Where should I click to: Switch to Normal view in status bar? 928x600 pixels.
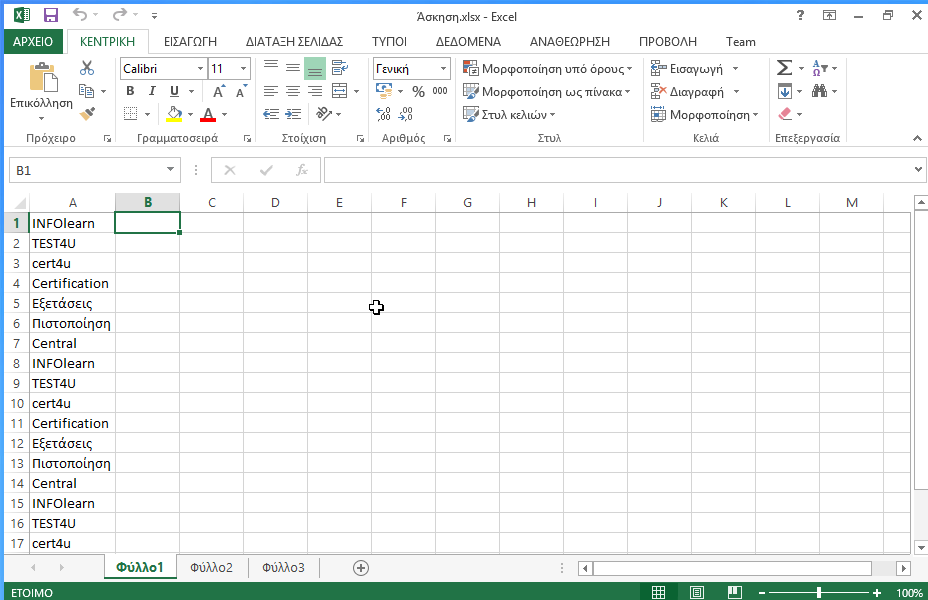tap(658, 592)
